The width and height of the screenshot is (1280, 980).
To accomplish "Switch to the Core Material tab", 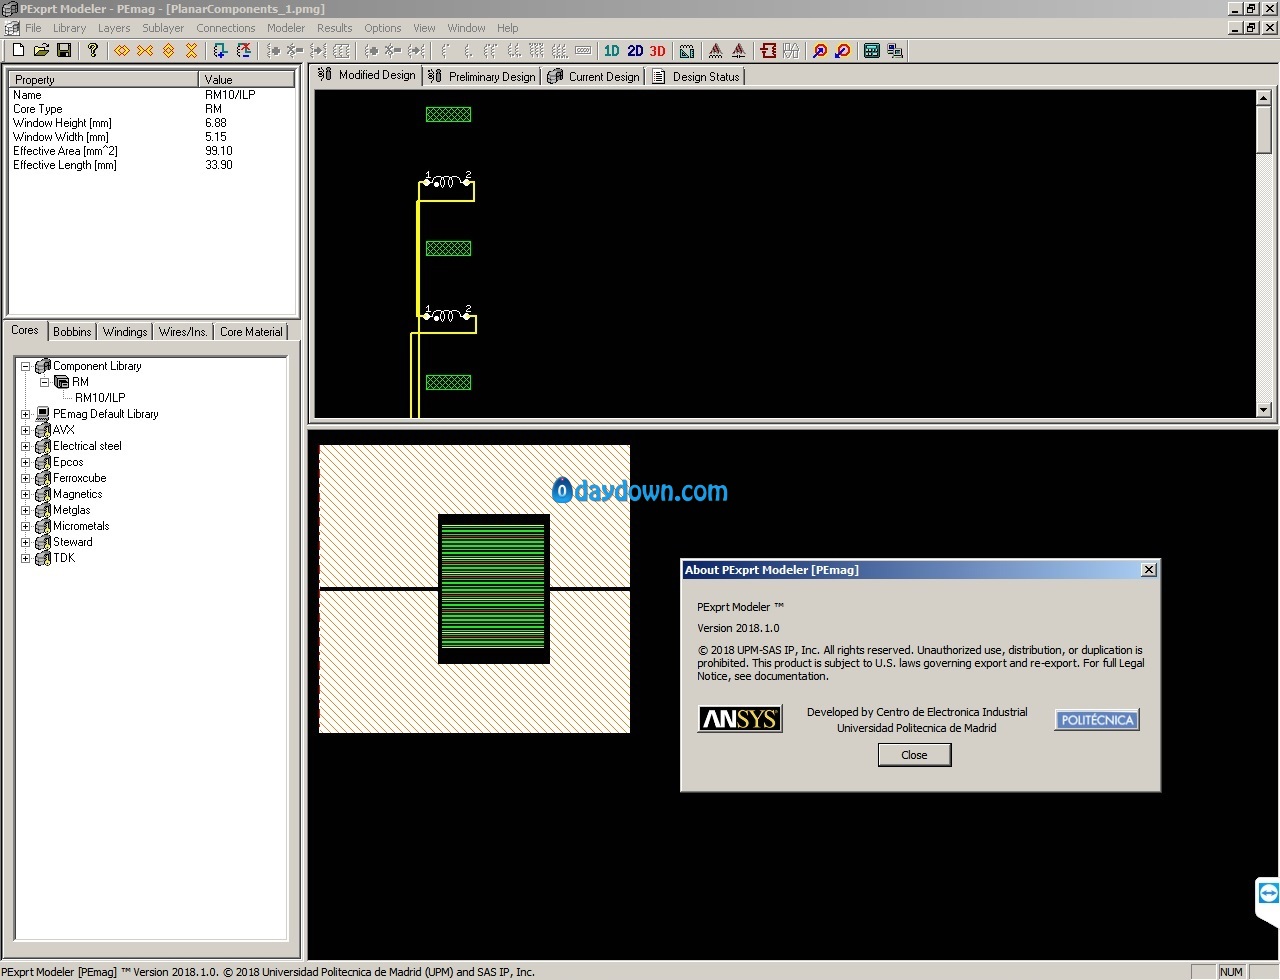I will tap(251, 332).
